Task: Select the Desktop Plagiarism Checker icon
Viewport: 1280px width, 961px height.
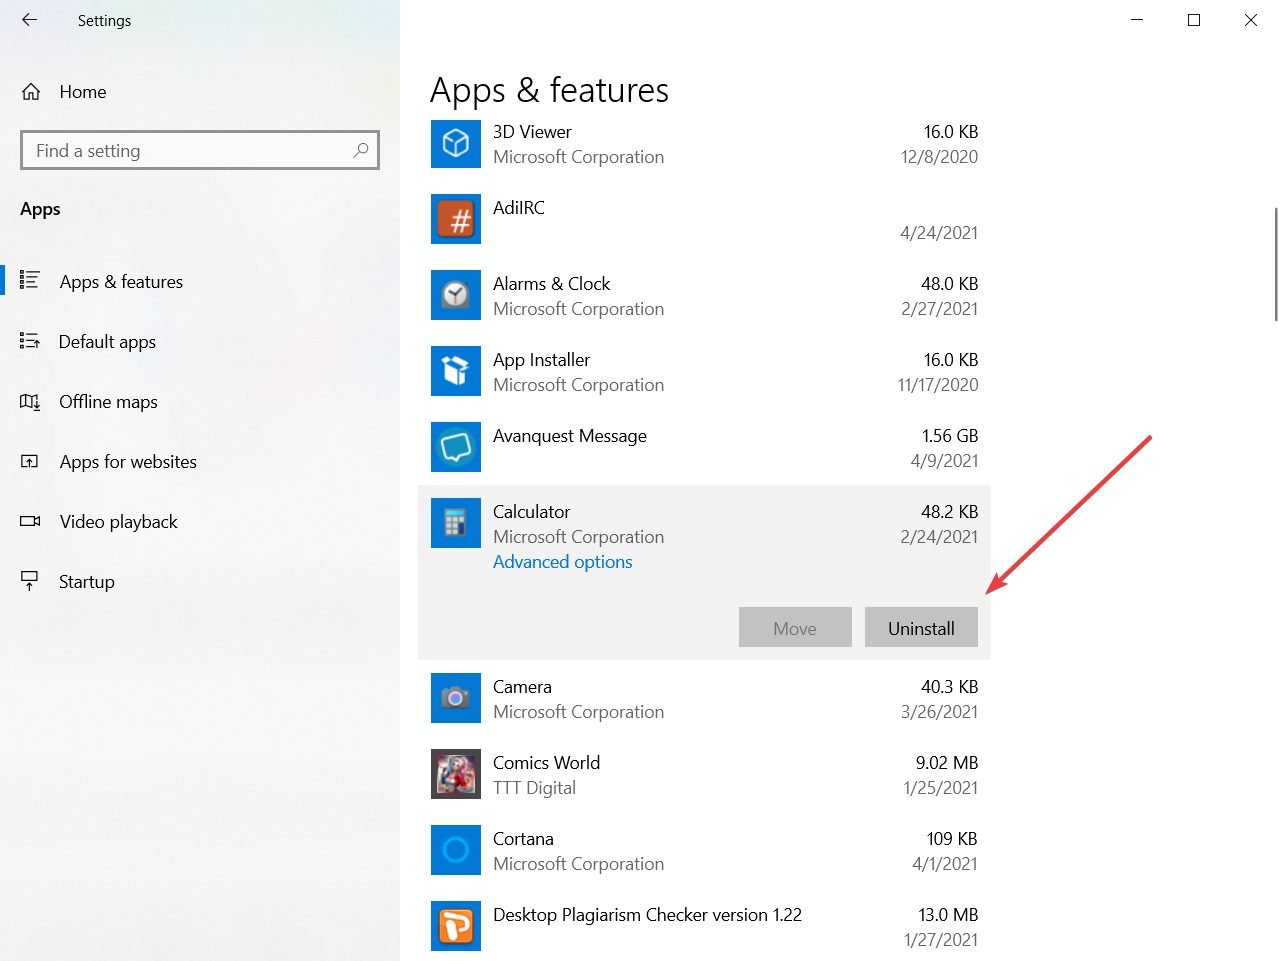Action: point(456,926)
